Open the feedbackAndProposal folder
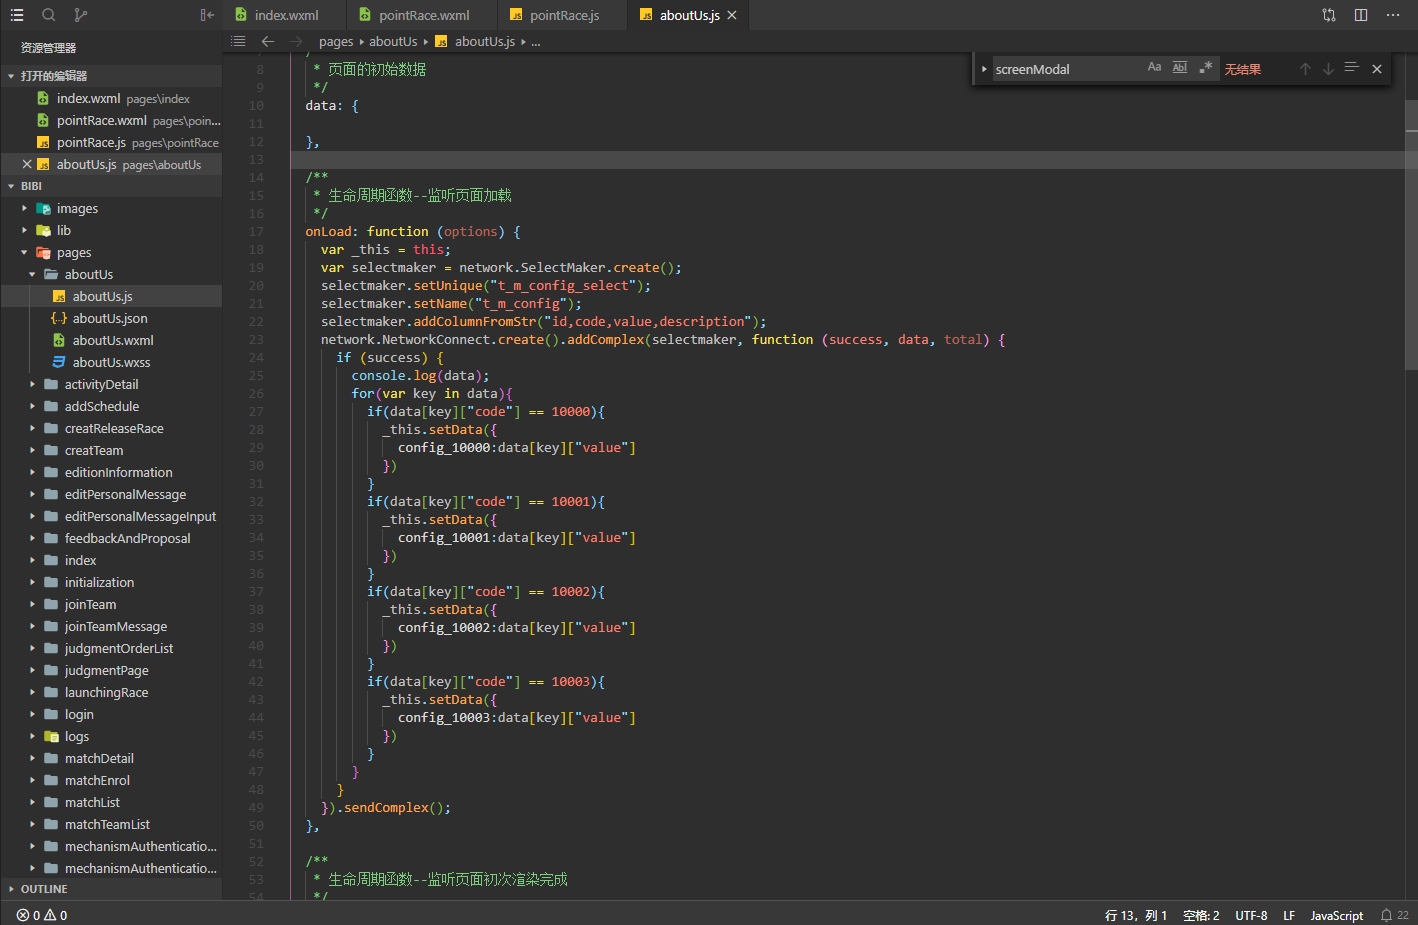 127,538
